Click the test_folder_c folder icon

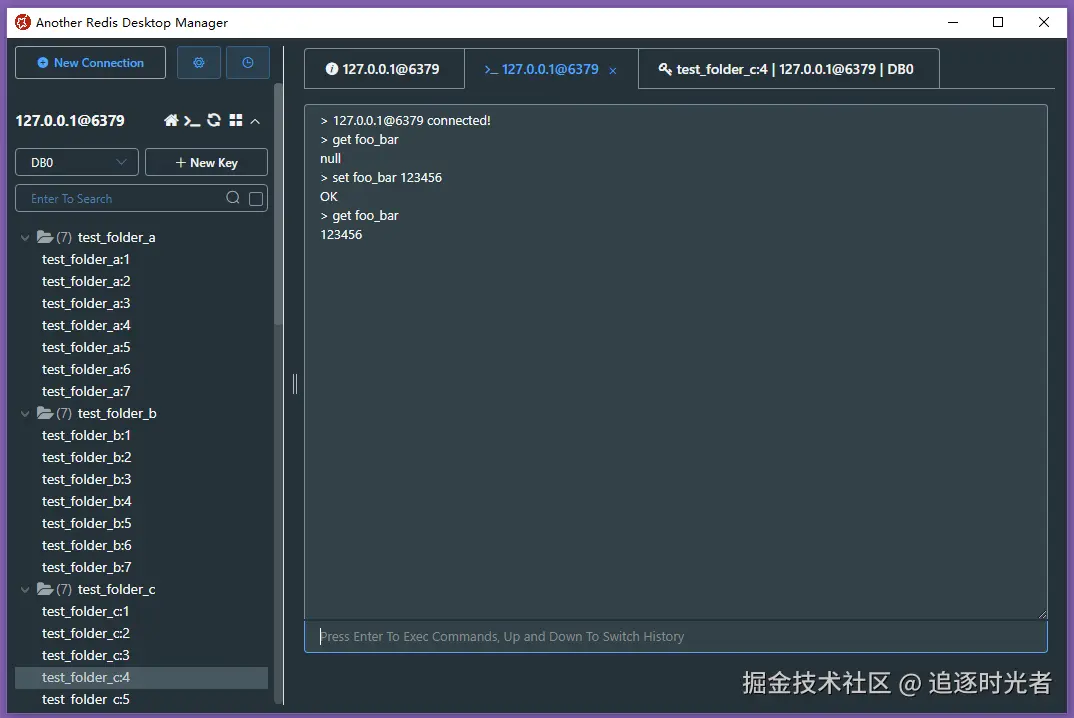click(45, 589)
